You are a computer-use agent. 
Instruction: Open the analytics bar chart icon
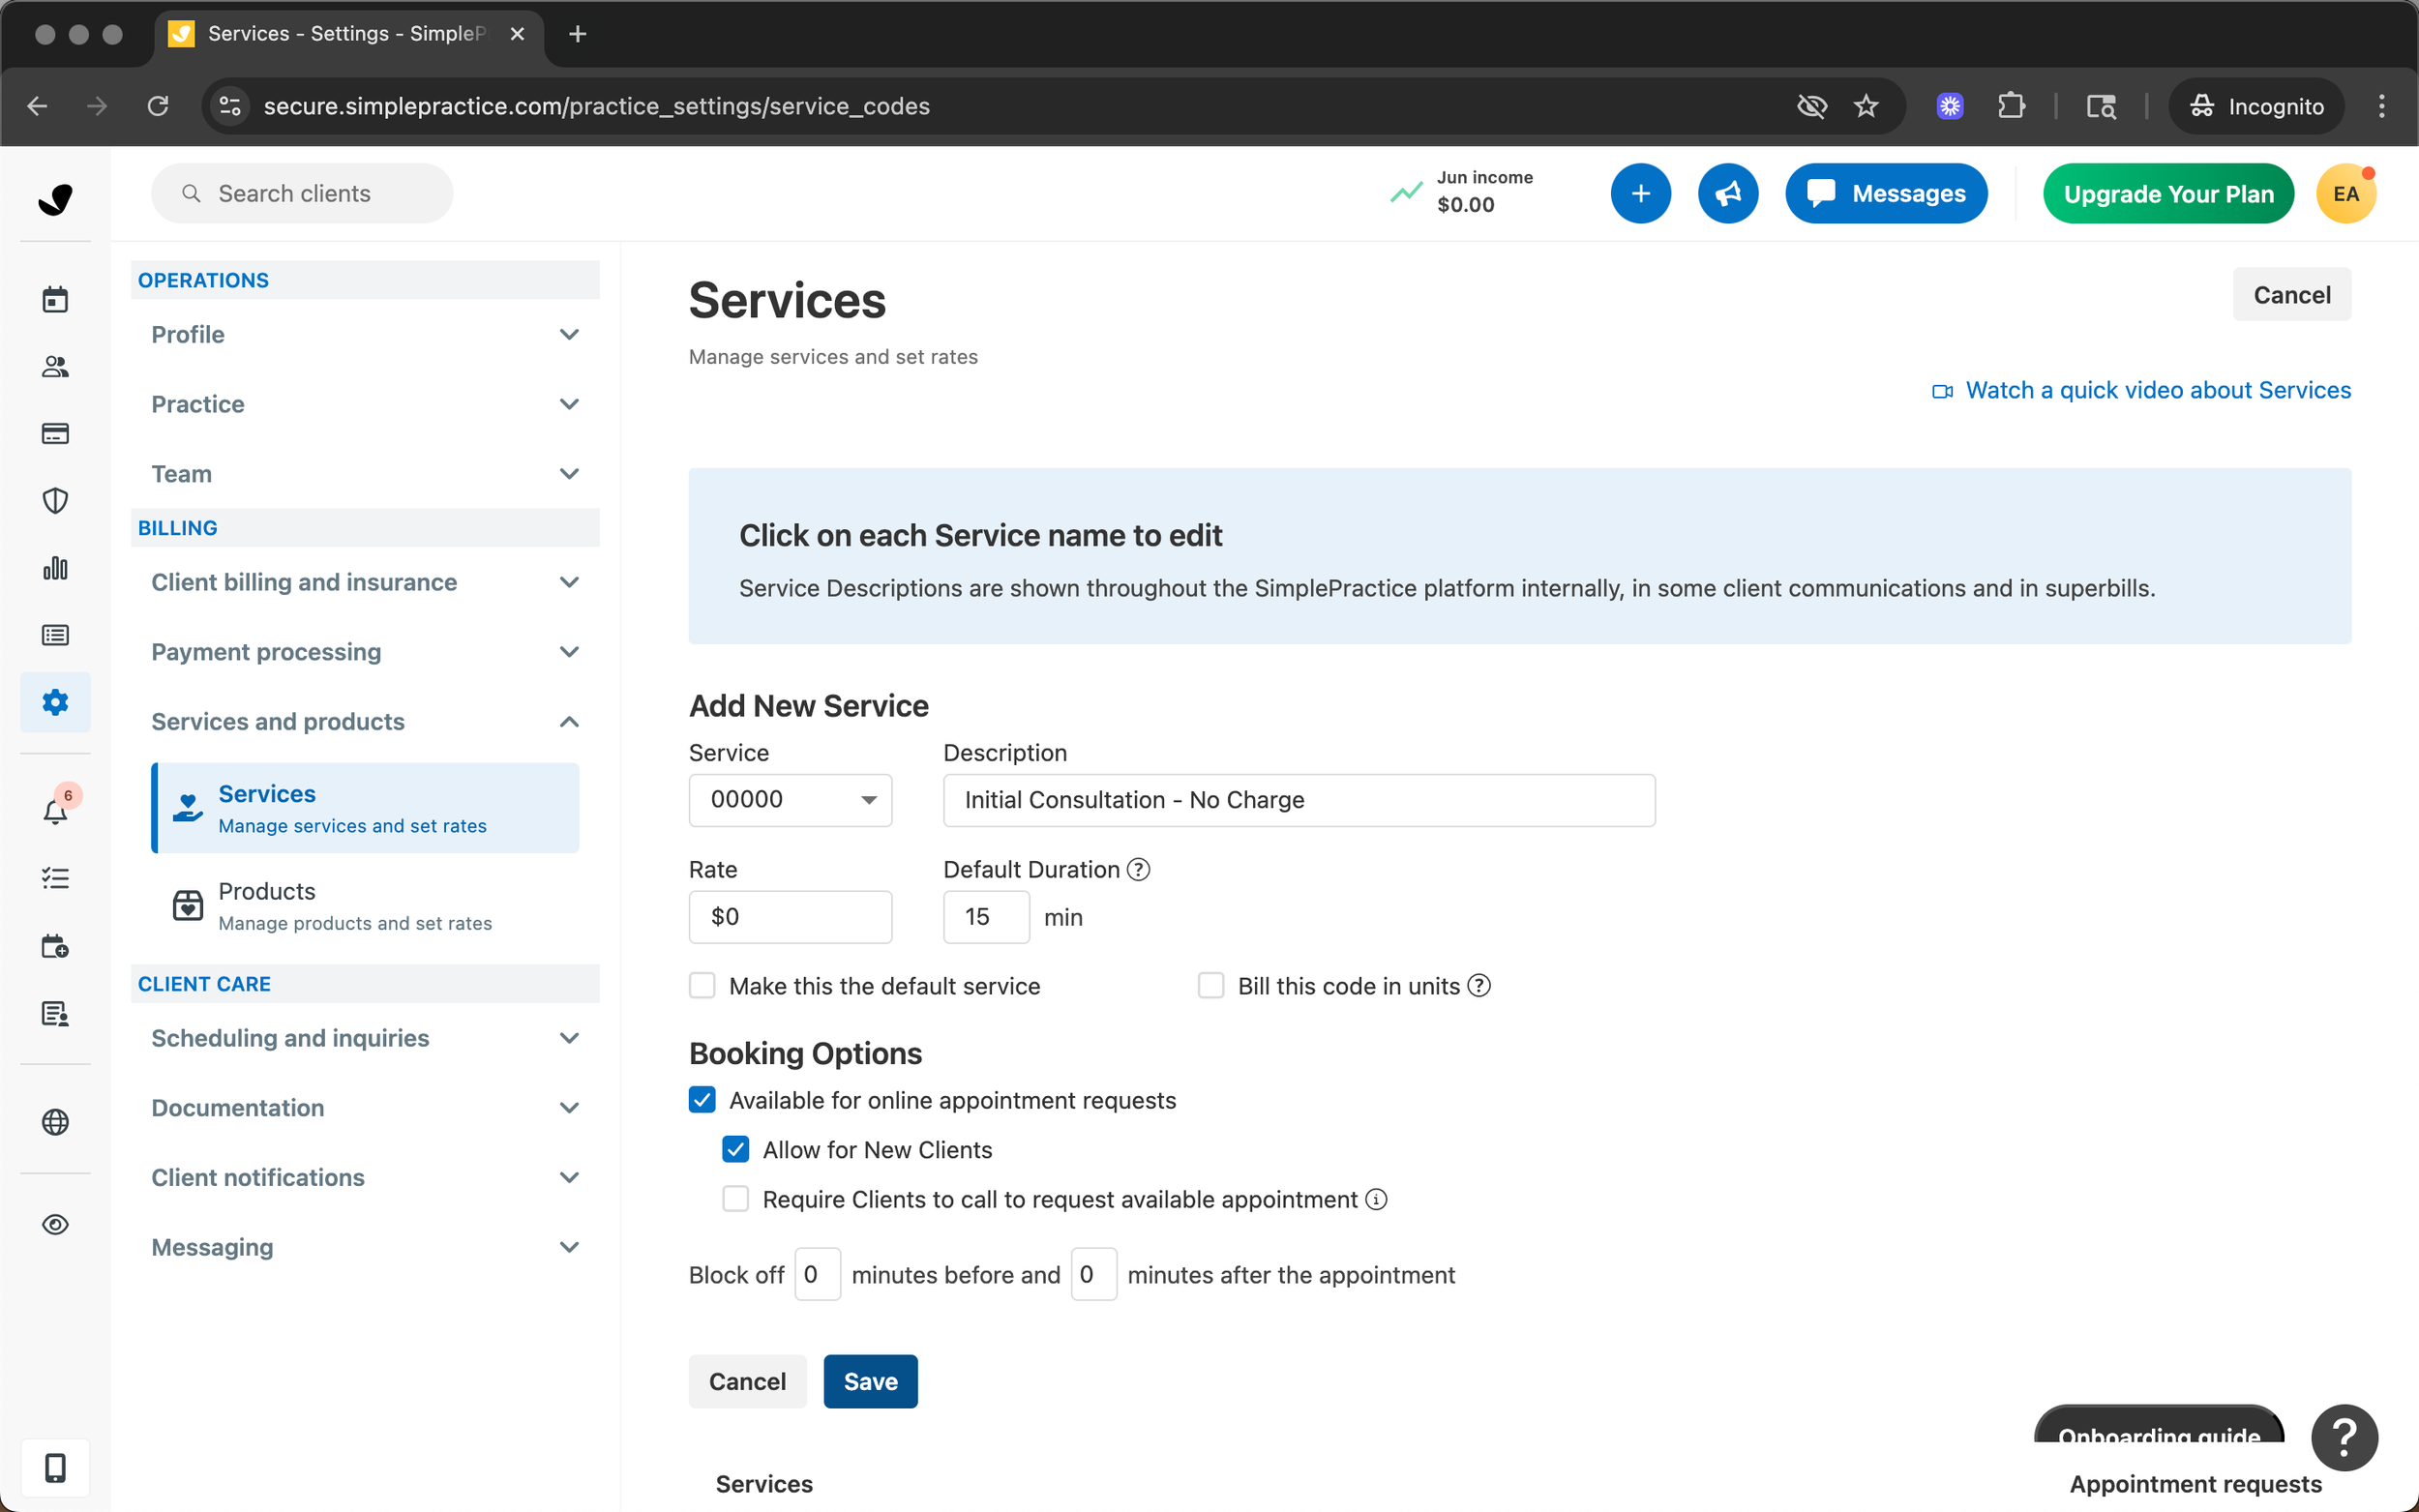click(x=55, y=568)
